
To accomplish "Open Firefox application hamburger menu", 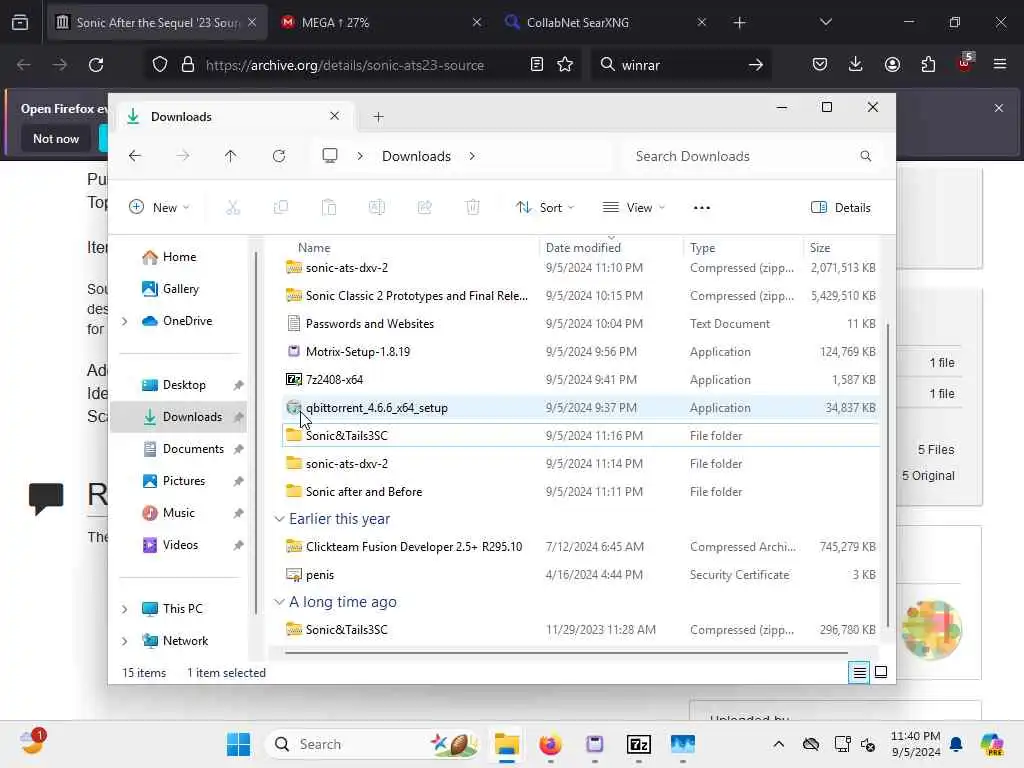I will coord(1000,65).
